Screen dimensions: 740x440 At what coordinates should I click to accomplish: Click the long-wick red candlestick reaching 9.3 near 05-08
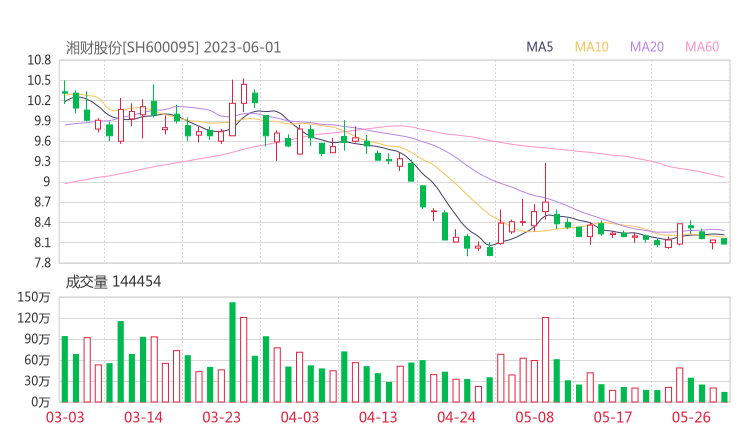(x=546, y=191)
